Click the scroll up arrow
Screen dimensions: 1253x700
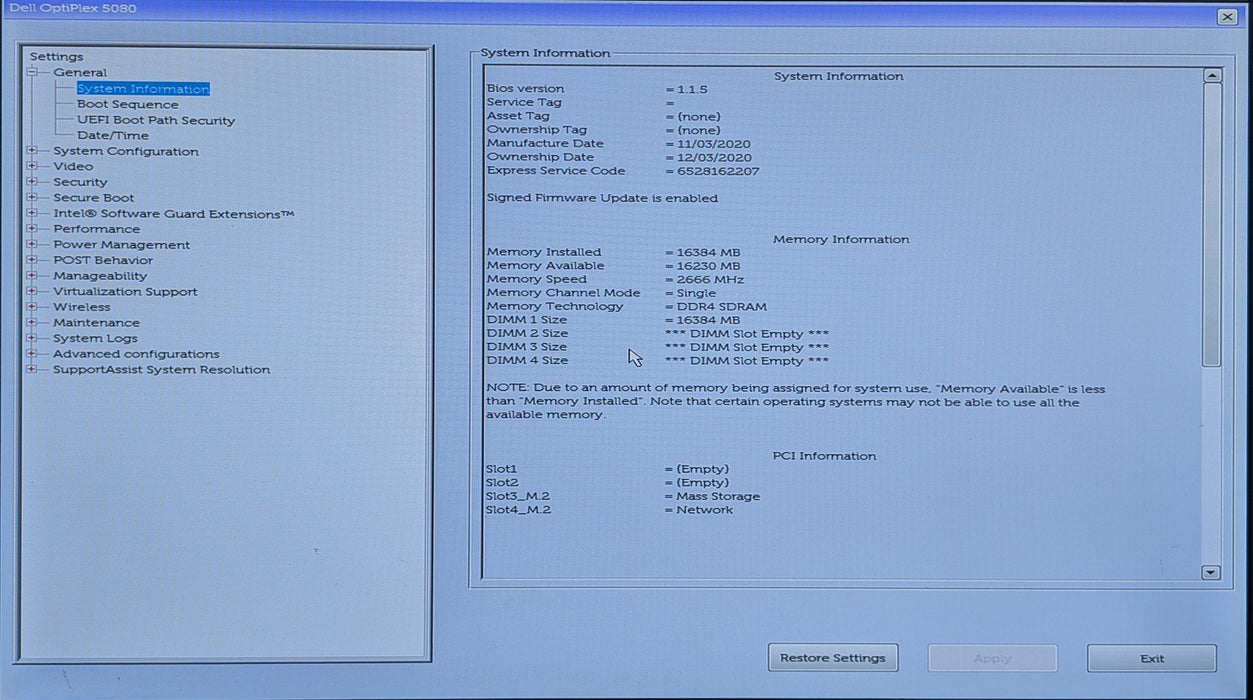tap(1211, 75)
